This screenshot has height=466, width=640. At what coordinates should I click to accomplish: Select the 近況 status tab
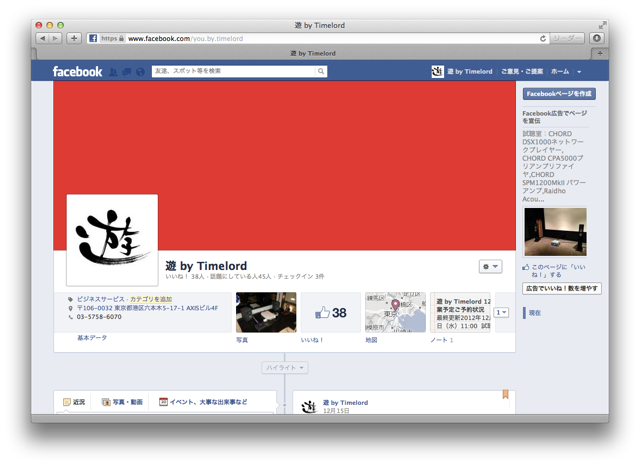coord(74,402)
